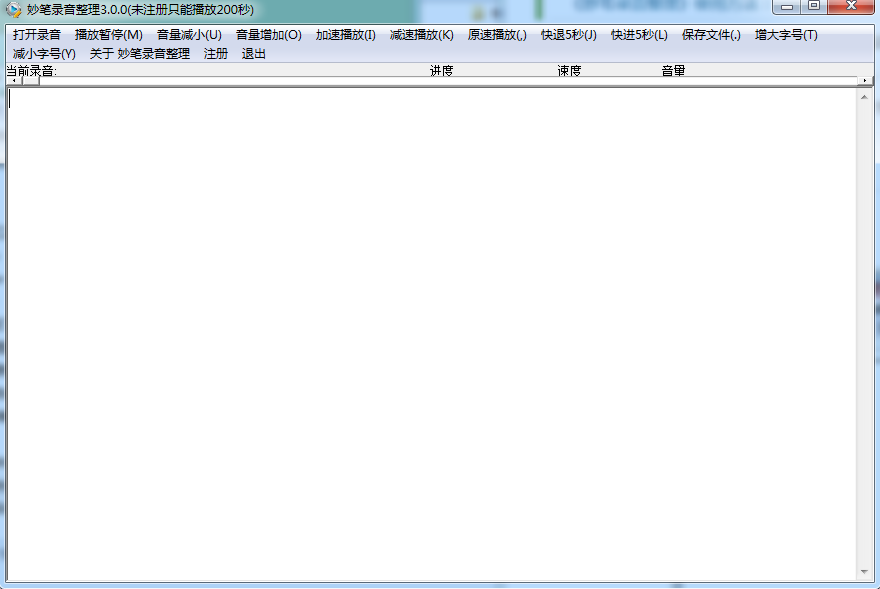Click the 进度 progress label
The height and width of the screenshot is (589, 880).
pos(441,71)
